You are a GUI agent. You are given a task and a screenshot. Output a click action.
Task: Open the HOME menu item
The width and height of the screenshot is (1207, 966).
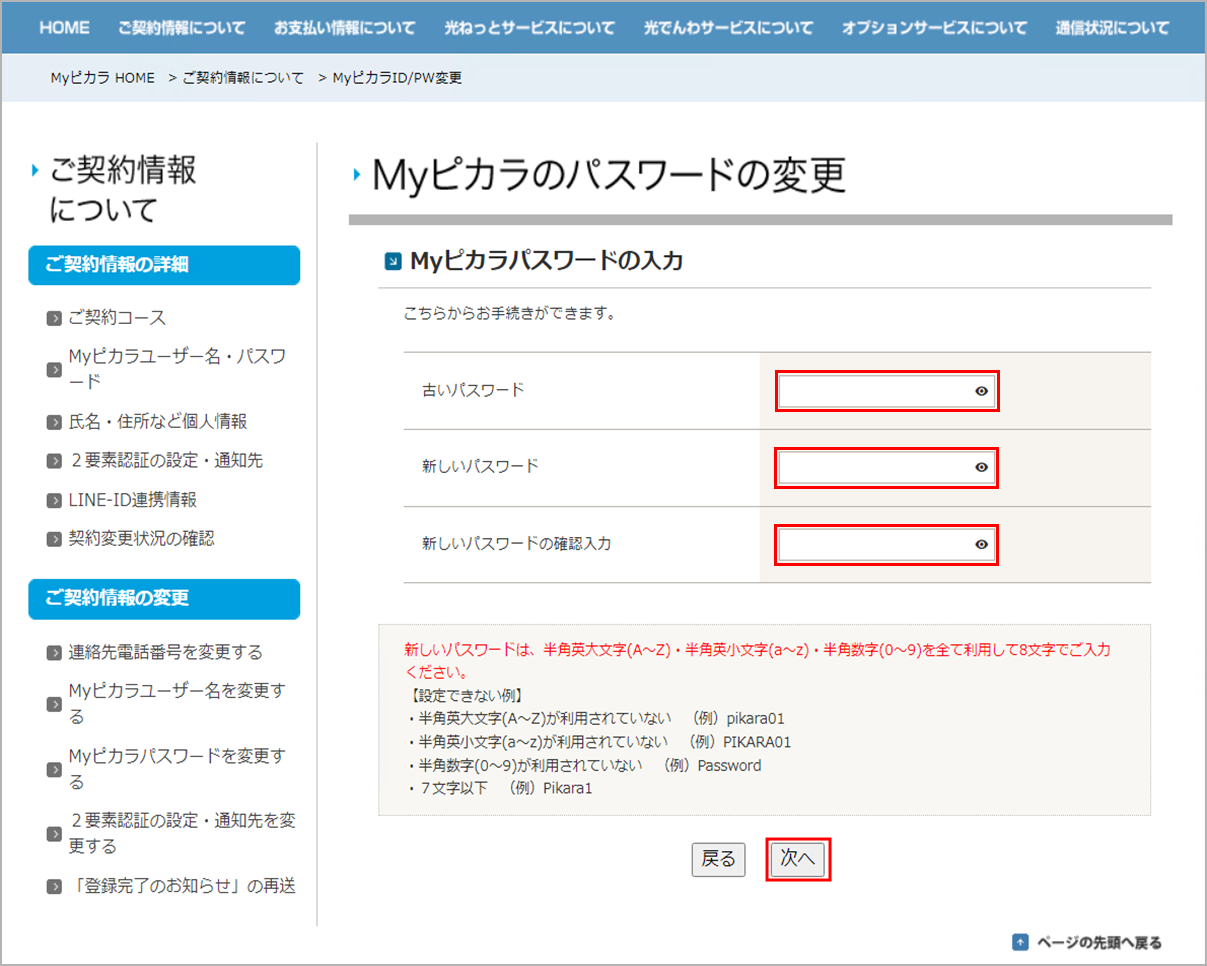click(x=65, y=27)
